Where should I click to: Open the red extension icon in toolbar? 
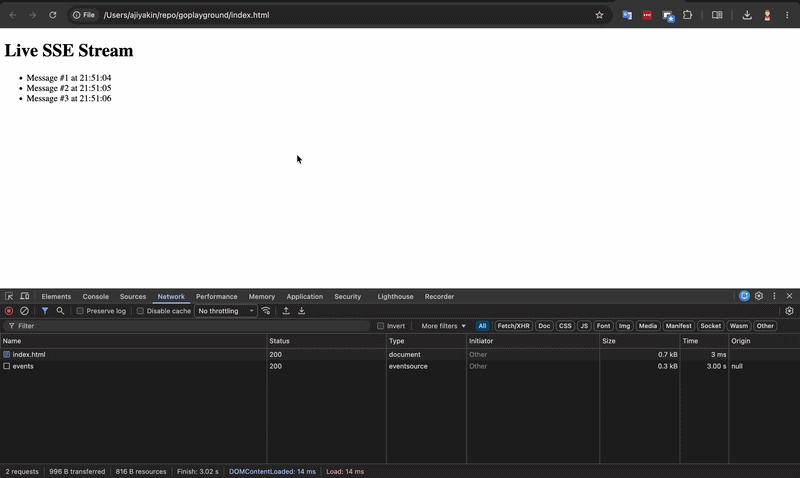click(x=647, y=15)
